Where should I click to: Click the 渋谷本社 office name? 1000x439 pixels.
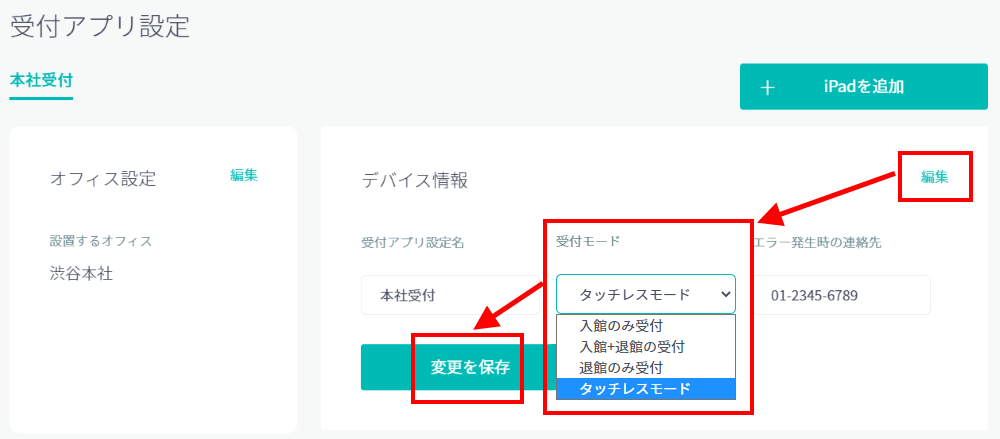point(81,273)
